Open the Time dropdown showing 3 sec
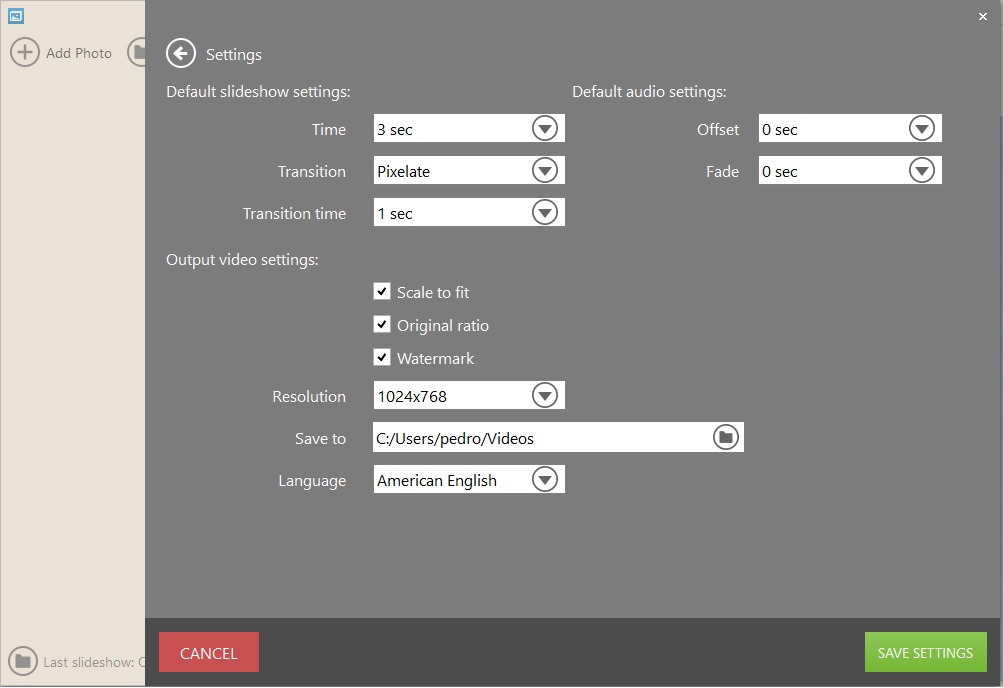 tap(544, 129)
